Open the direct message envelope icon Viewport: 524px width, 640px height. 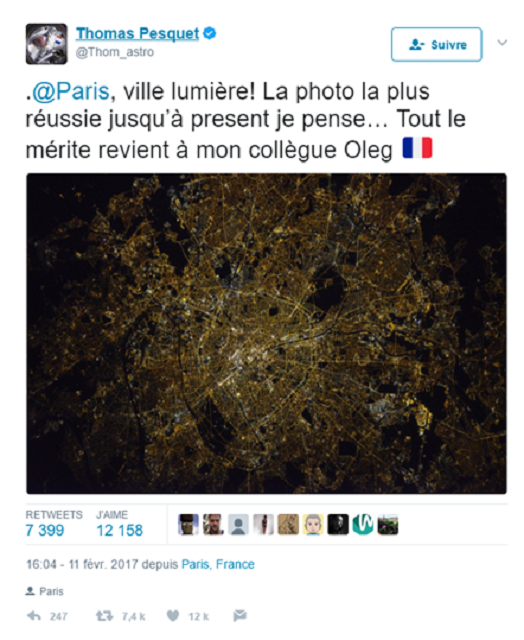[x=240, y=616]
